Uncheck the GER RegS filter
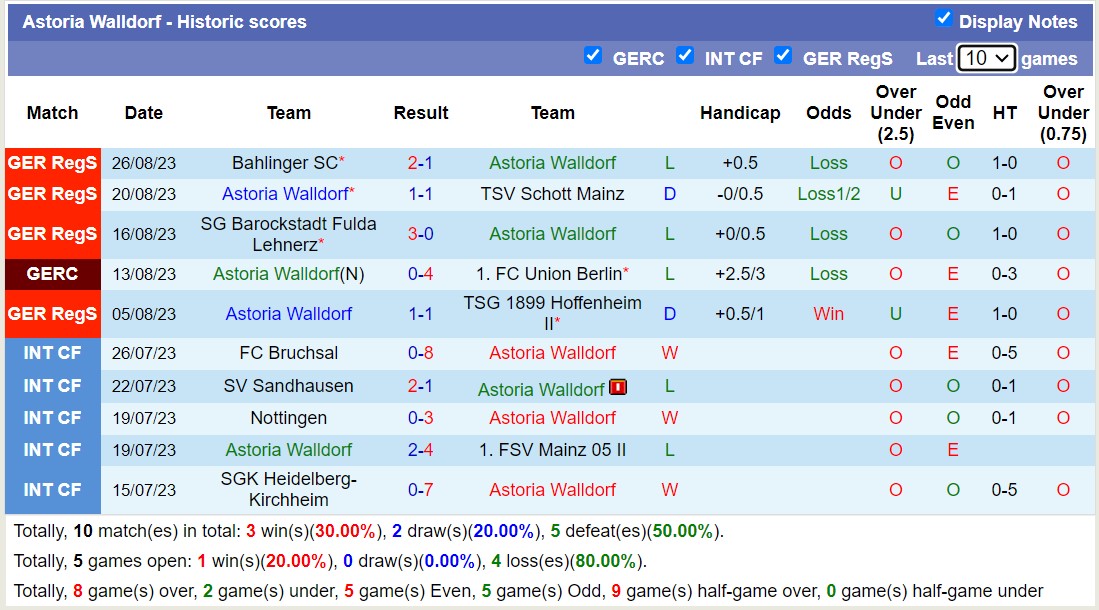Image resolution: width=1099 pixels, height=610 pixels. point(784,56)
